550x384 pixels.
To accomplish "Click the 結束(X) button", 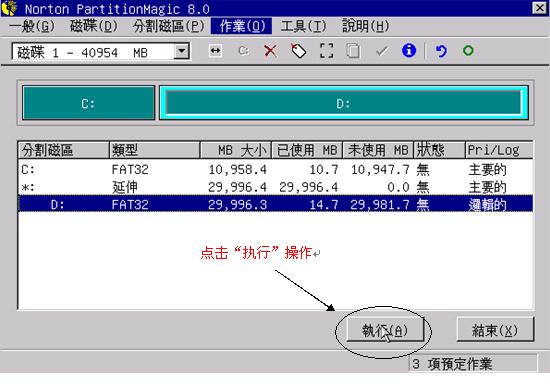I will [x=495, y=330].
